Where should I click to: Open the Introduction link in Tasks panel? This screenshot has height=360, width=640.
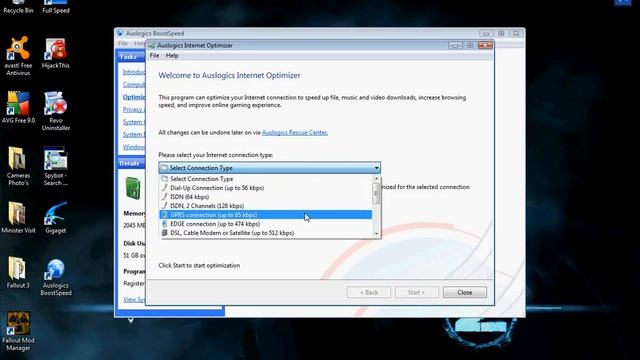point(134,72)
